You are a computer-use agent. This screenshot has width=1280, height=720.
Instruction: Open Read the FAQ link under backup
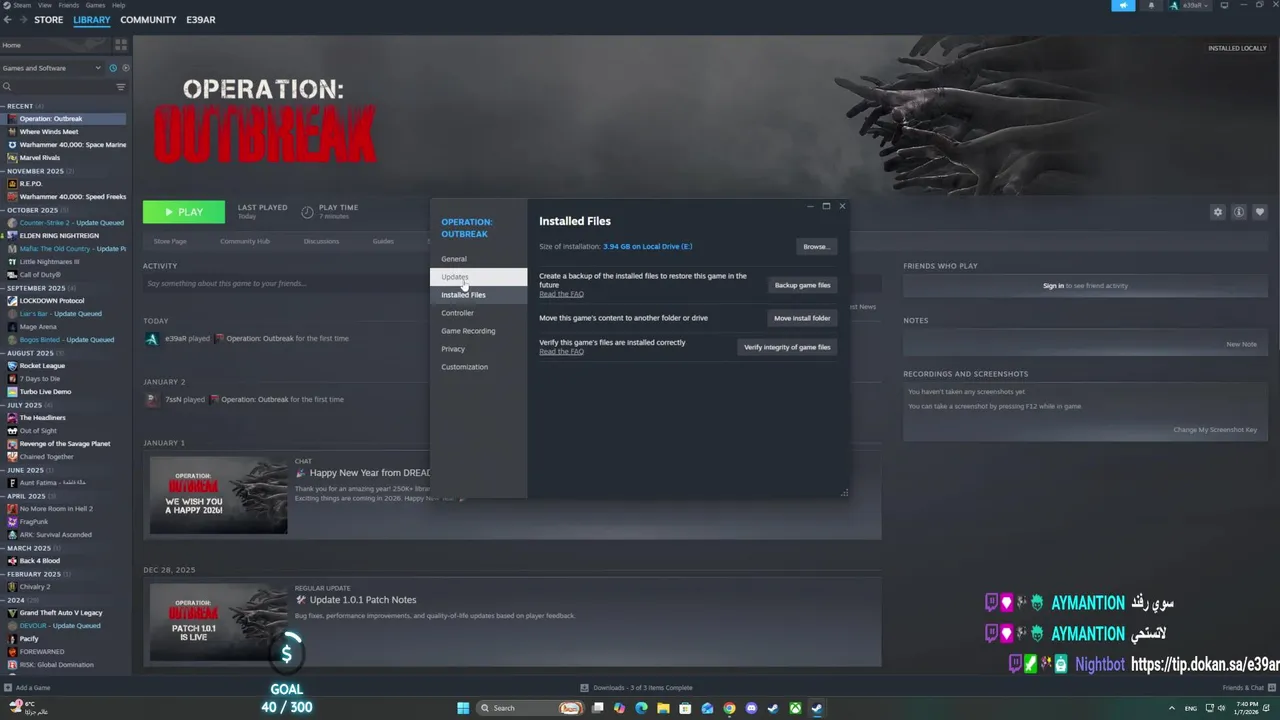click(x=561, y=294)
